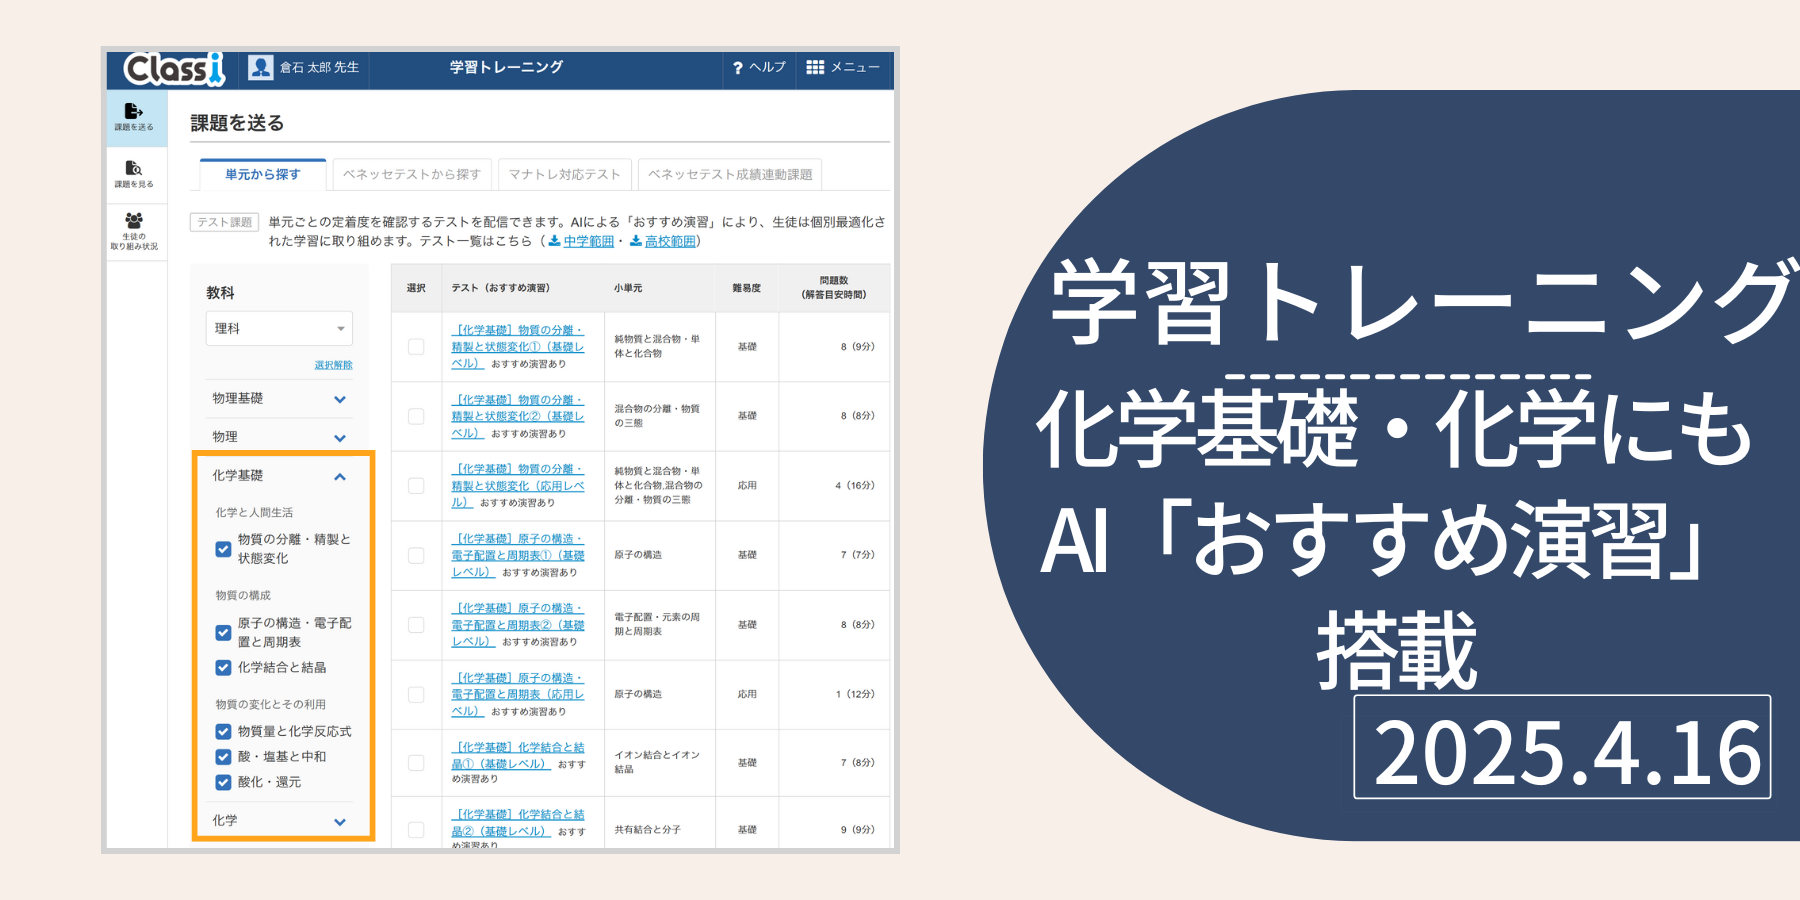Select the 電子配置と周期表① test checkbox
This screenshot has height=900, width=1800.
click(x=416, y=555)
